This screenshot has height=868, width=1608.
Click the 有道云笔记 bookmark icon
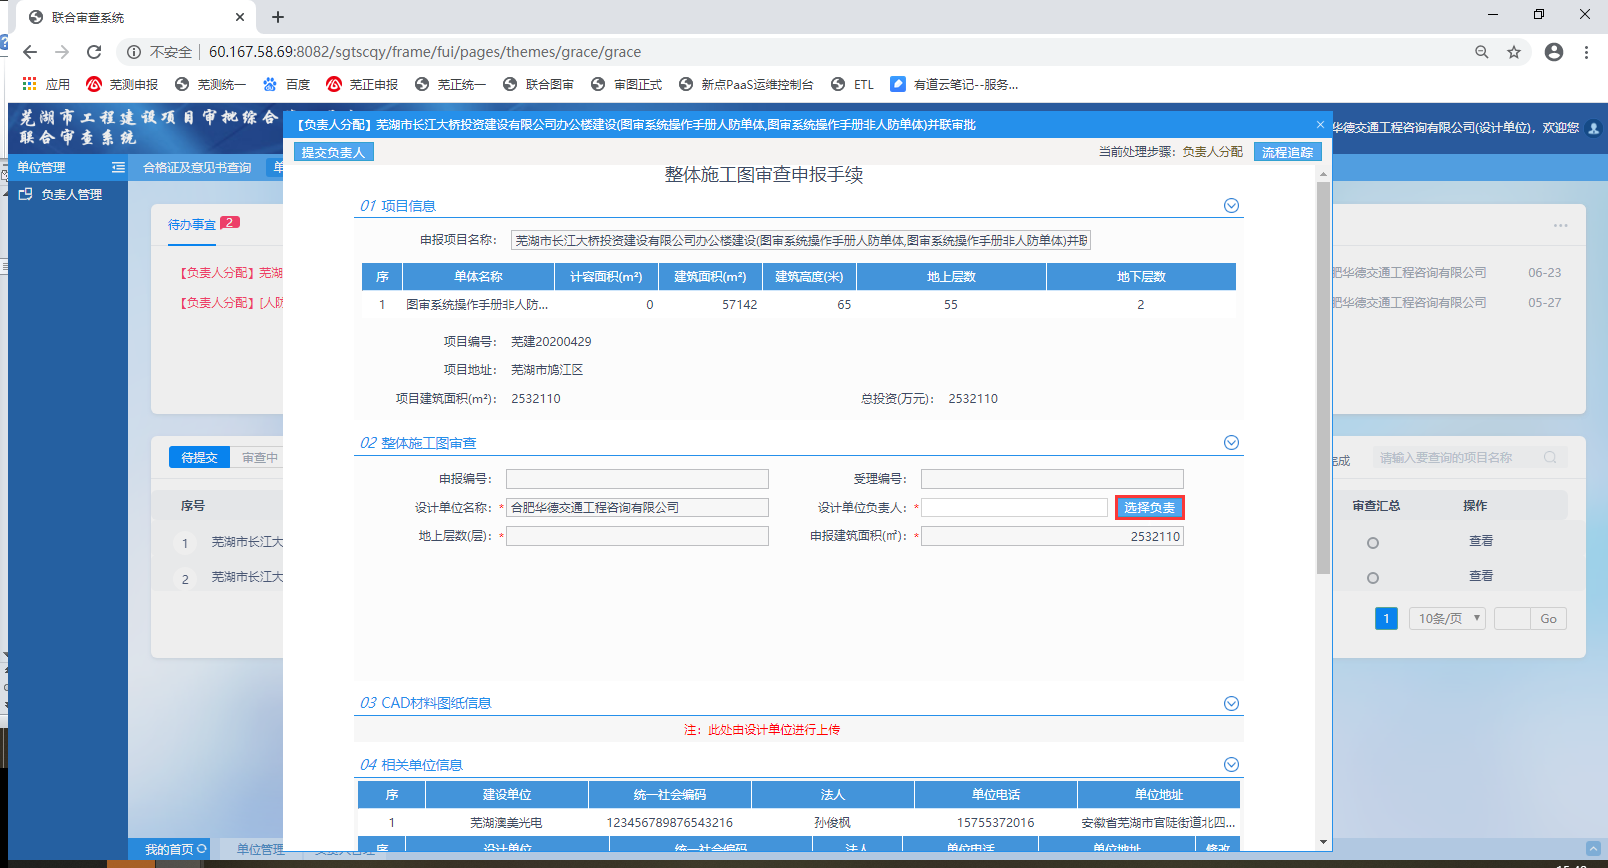pyautogui.click(x=898, y=85)
